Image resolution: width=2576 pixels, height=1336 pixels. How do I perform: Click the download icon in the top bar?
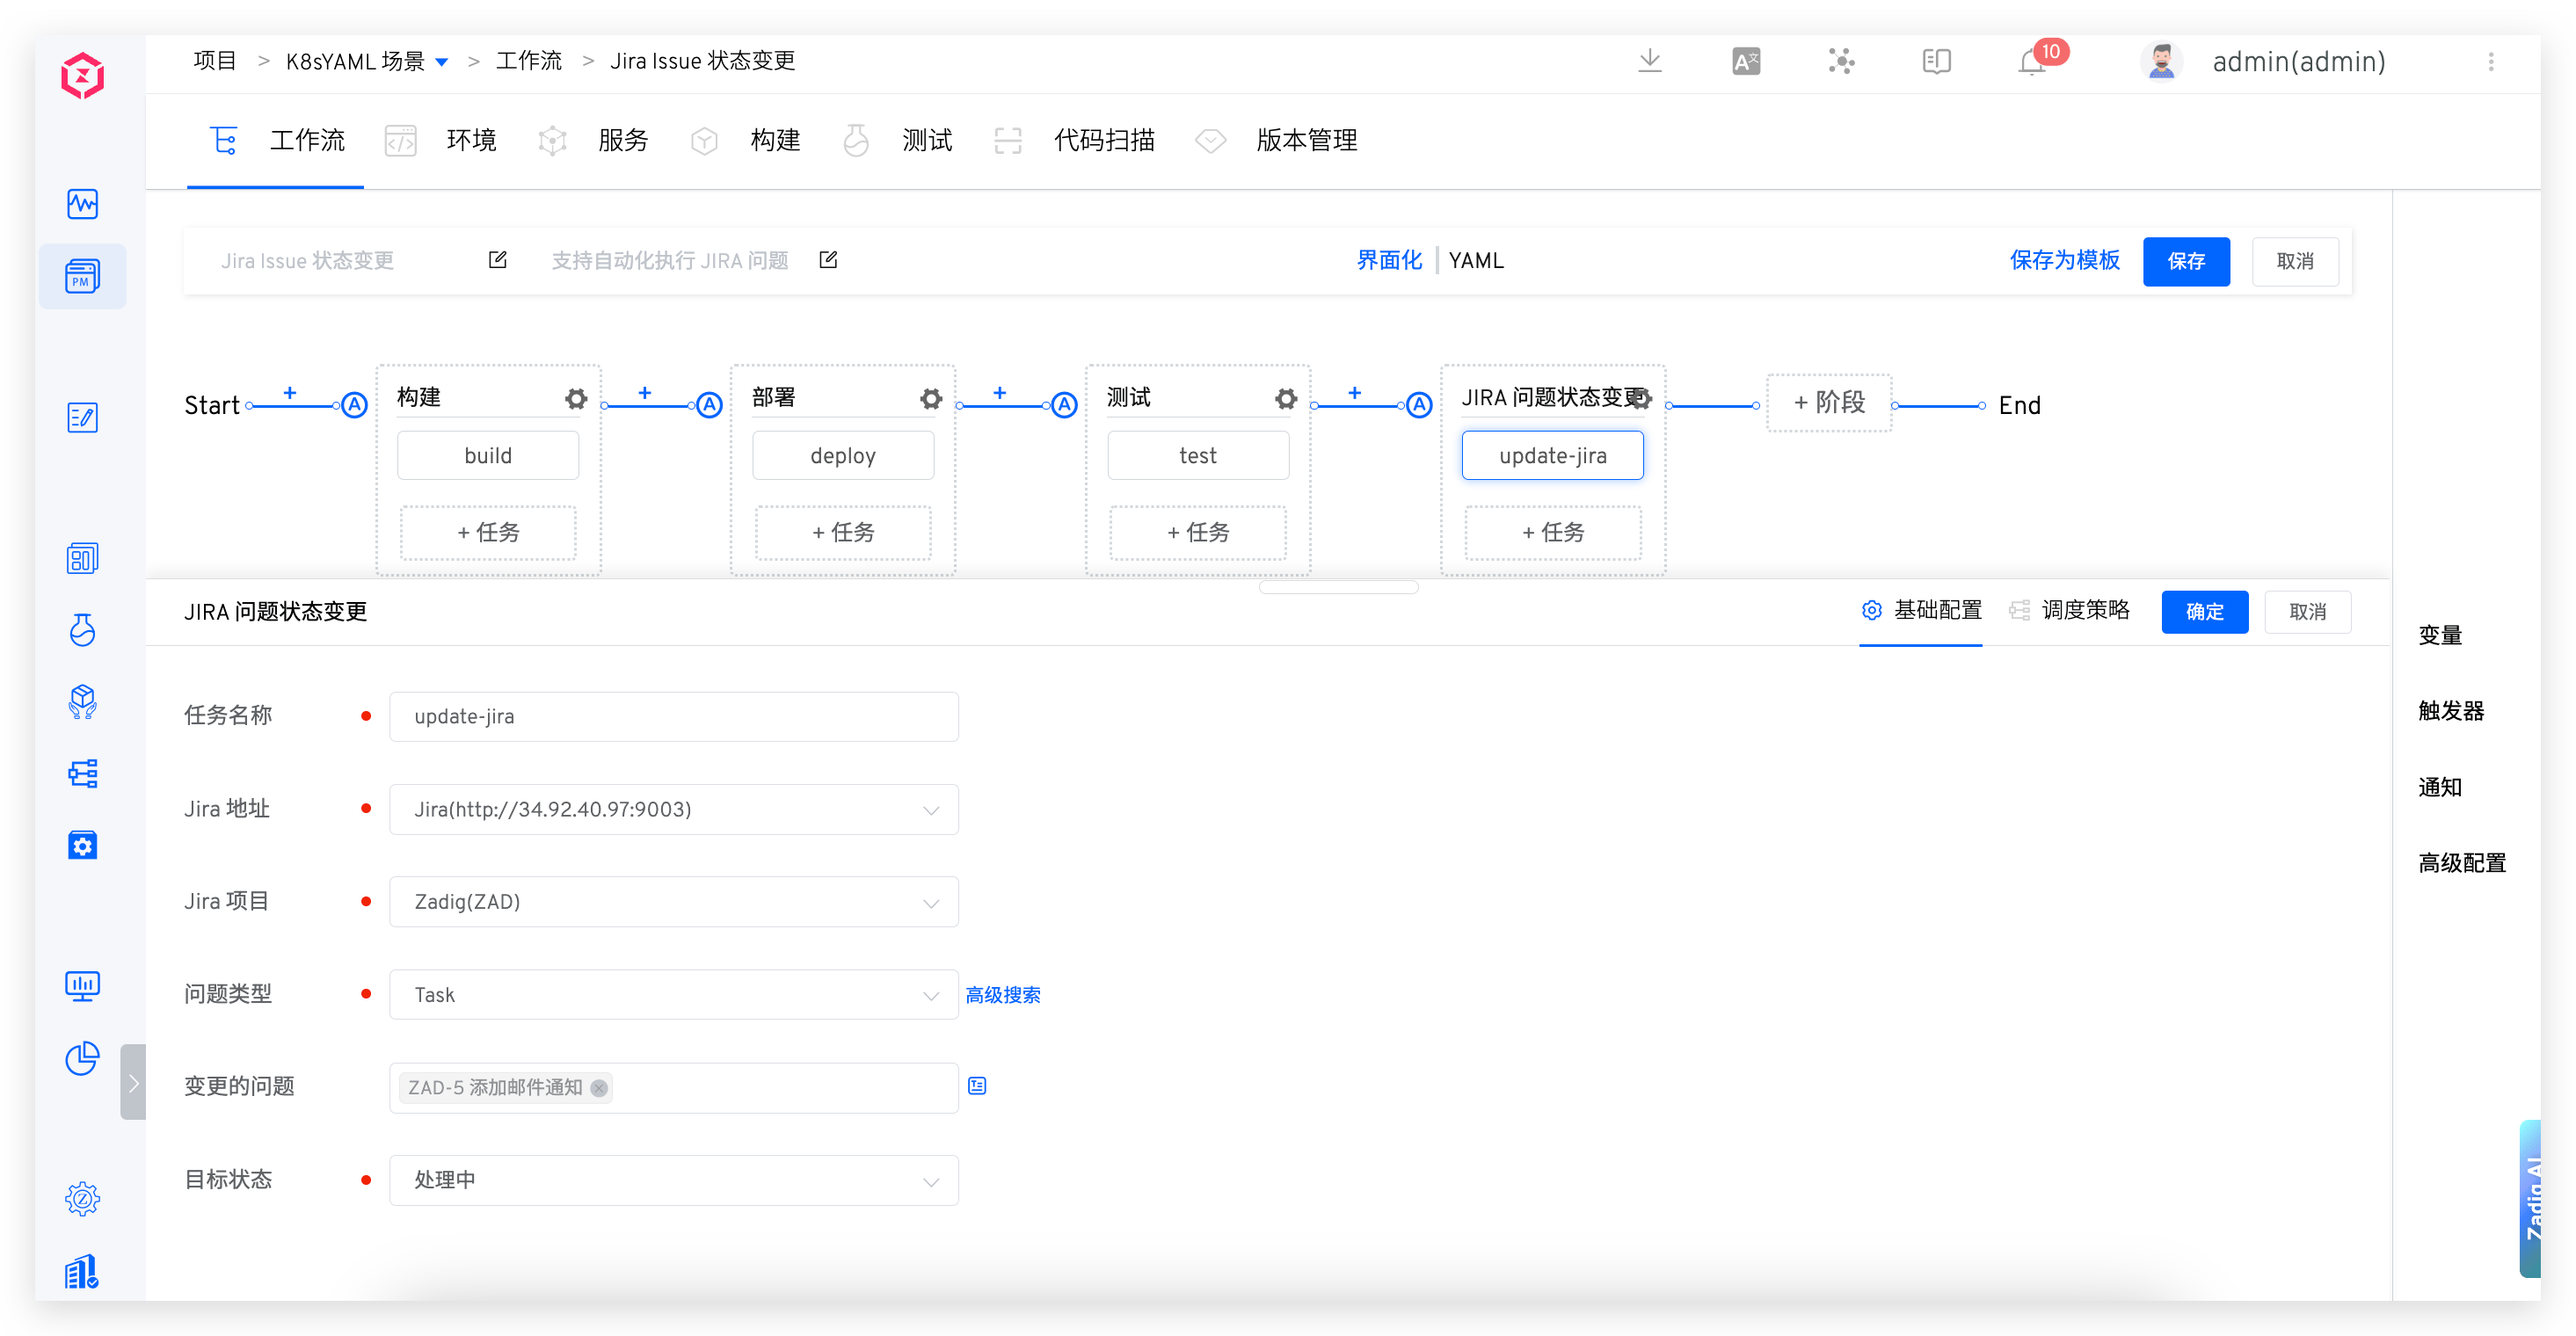tap(1650, 61)
